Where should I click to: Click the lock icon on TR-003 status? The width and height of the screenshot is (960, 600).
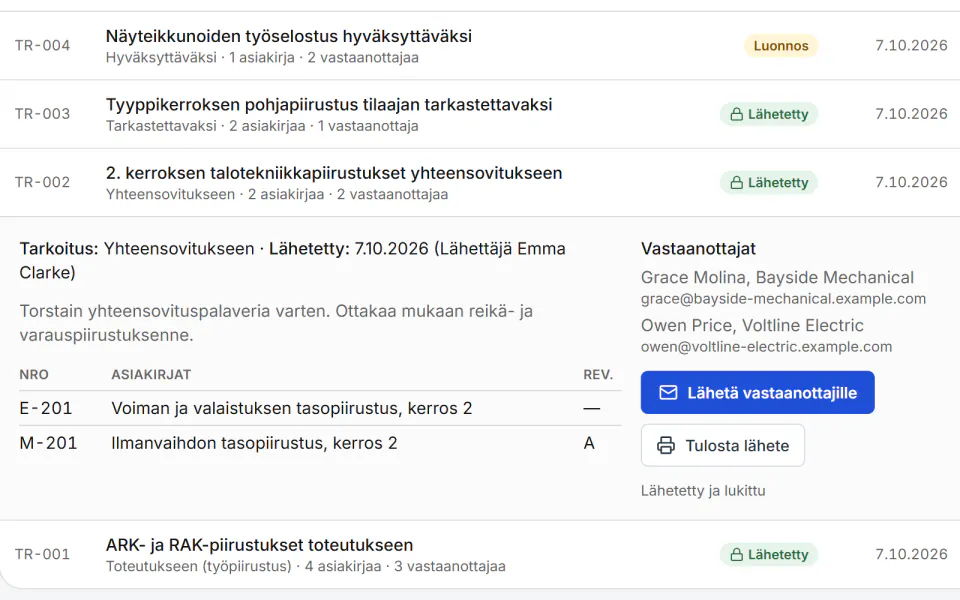coord(737,114)
